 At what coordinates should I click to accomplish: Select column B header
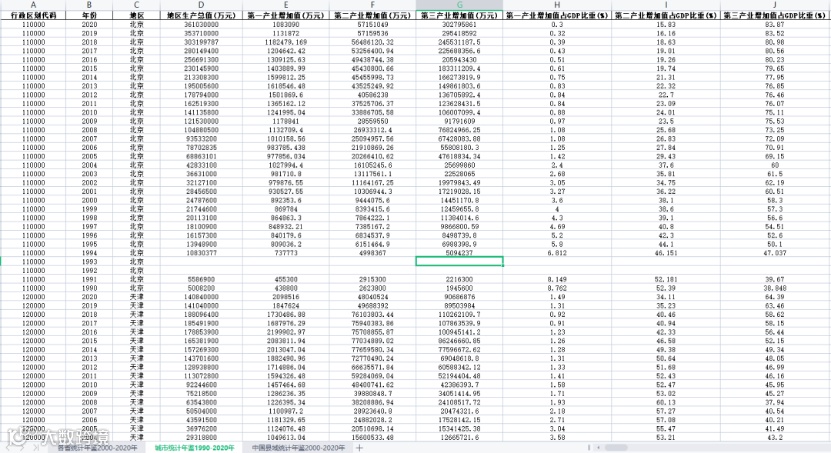pos(89,5)
